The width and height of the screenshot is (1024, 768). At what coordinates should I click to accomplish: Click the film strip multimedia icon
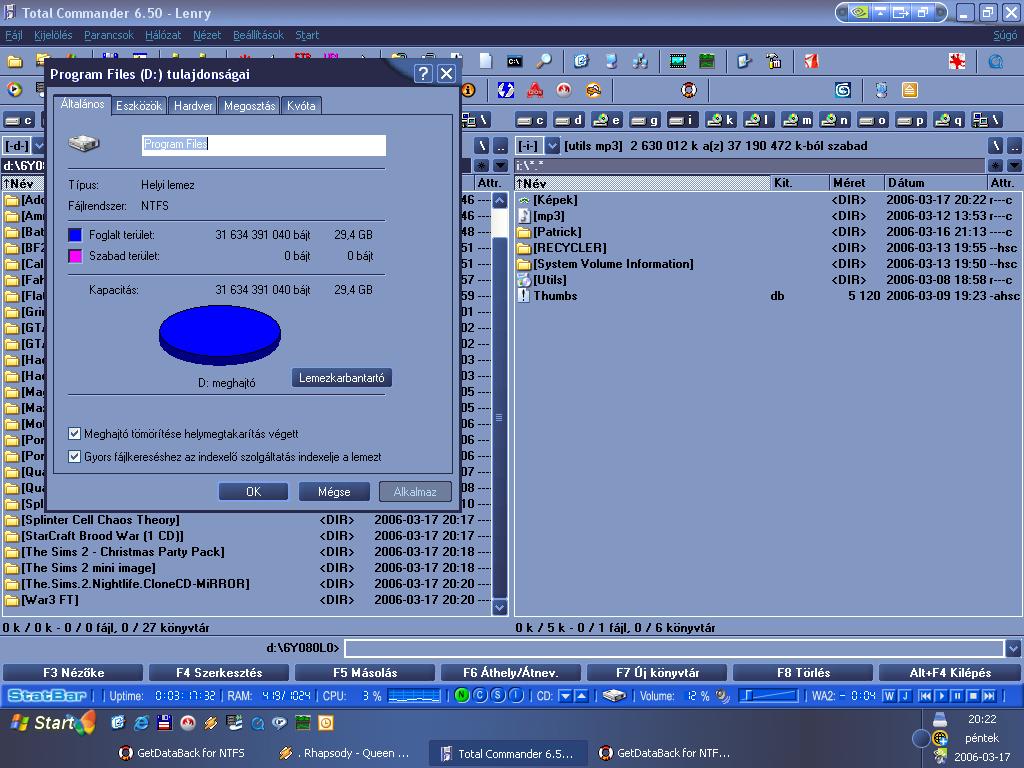[x=677, y=61]
